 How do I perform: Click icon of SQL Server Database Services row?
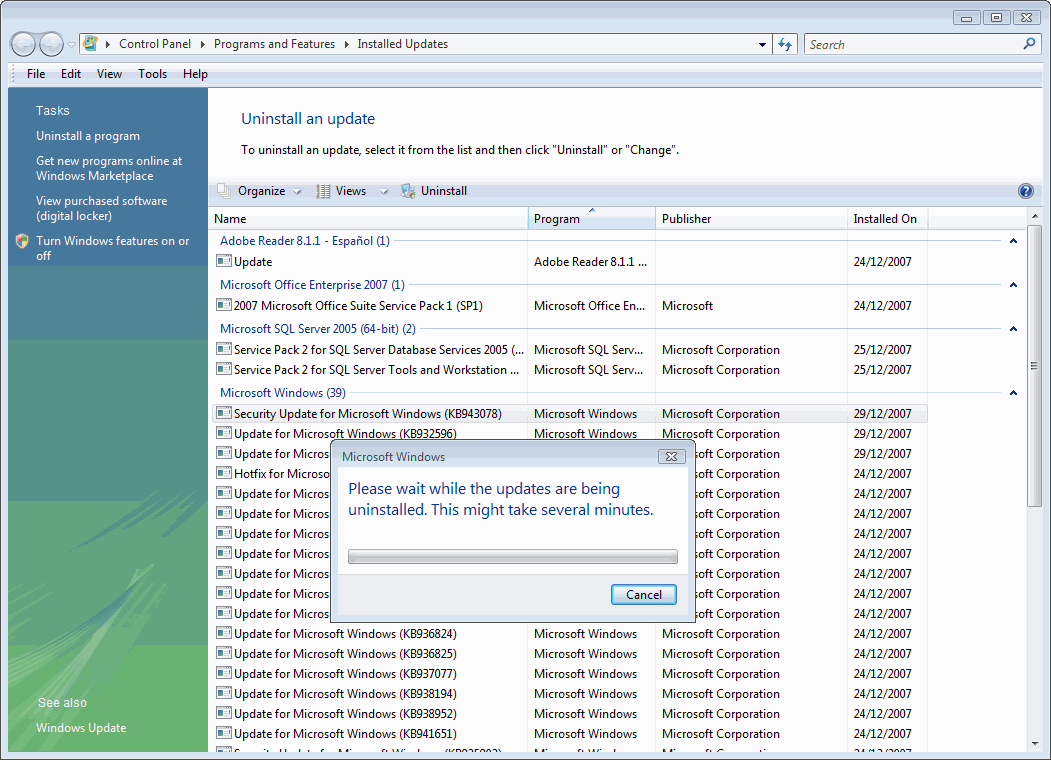tap(224, 349)
